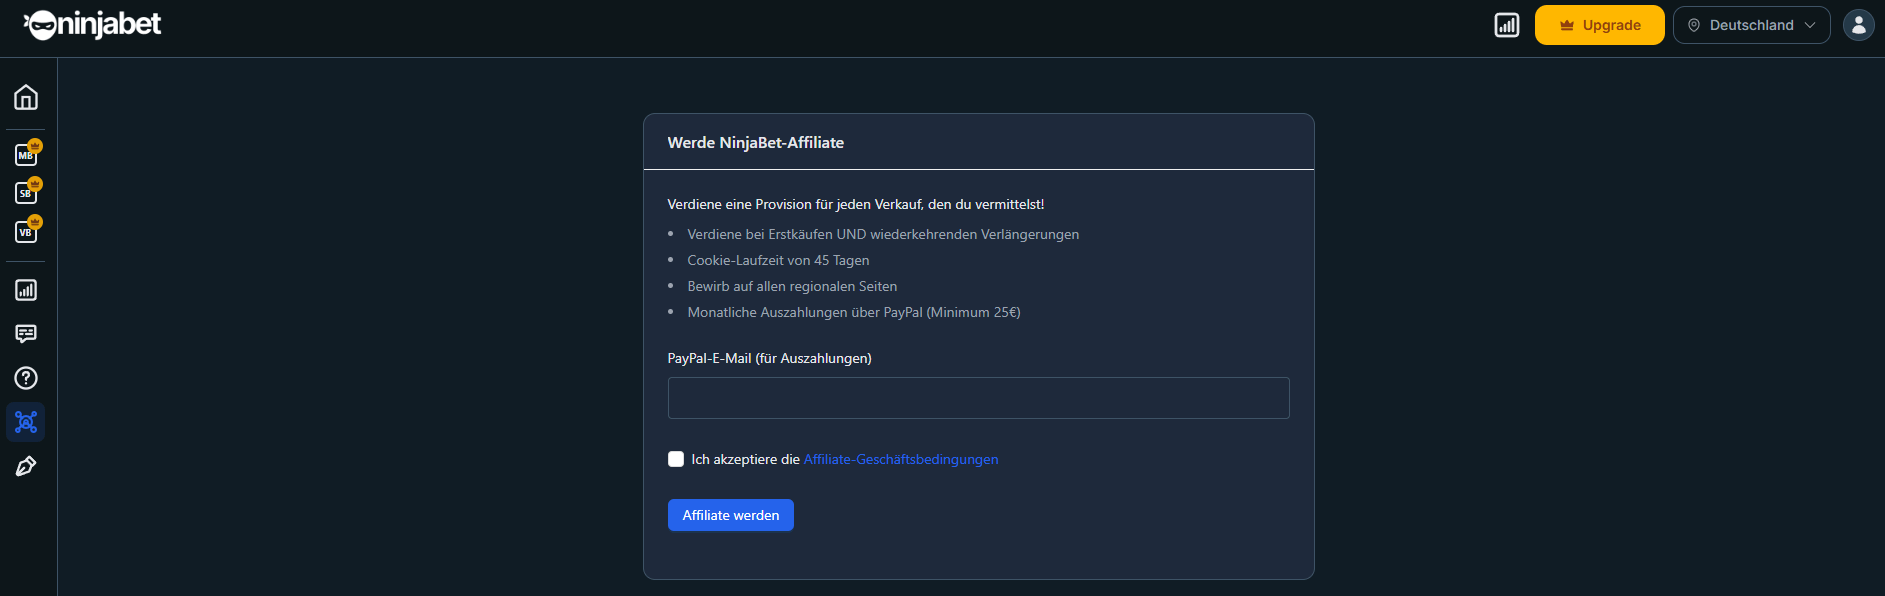Viewport: 1885px width, 596px height.
Task: Check the accept affiliate terms checkbox
Action: (x=676, y=459)
